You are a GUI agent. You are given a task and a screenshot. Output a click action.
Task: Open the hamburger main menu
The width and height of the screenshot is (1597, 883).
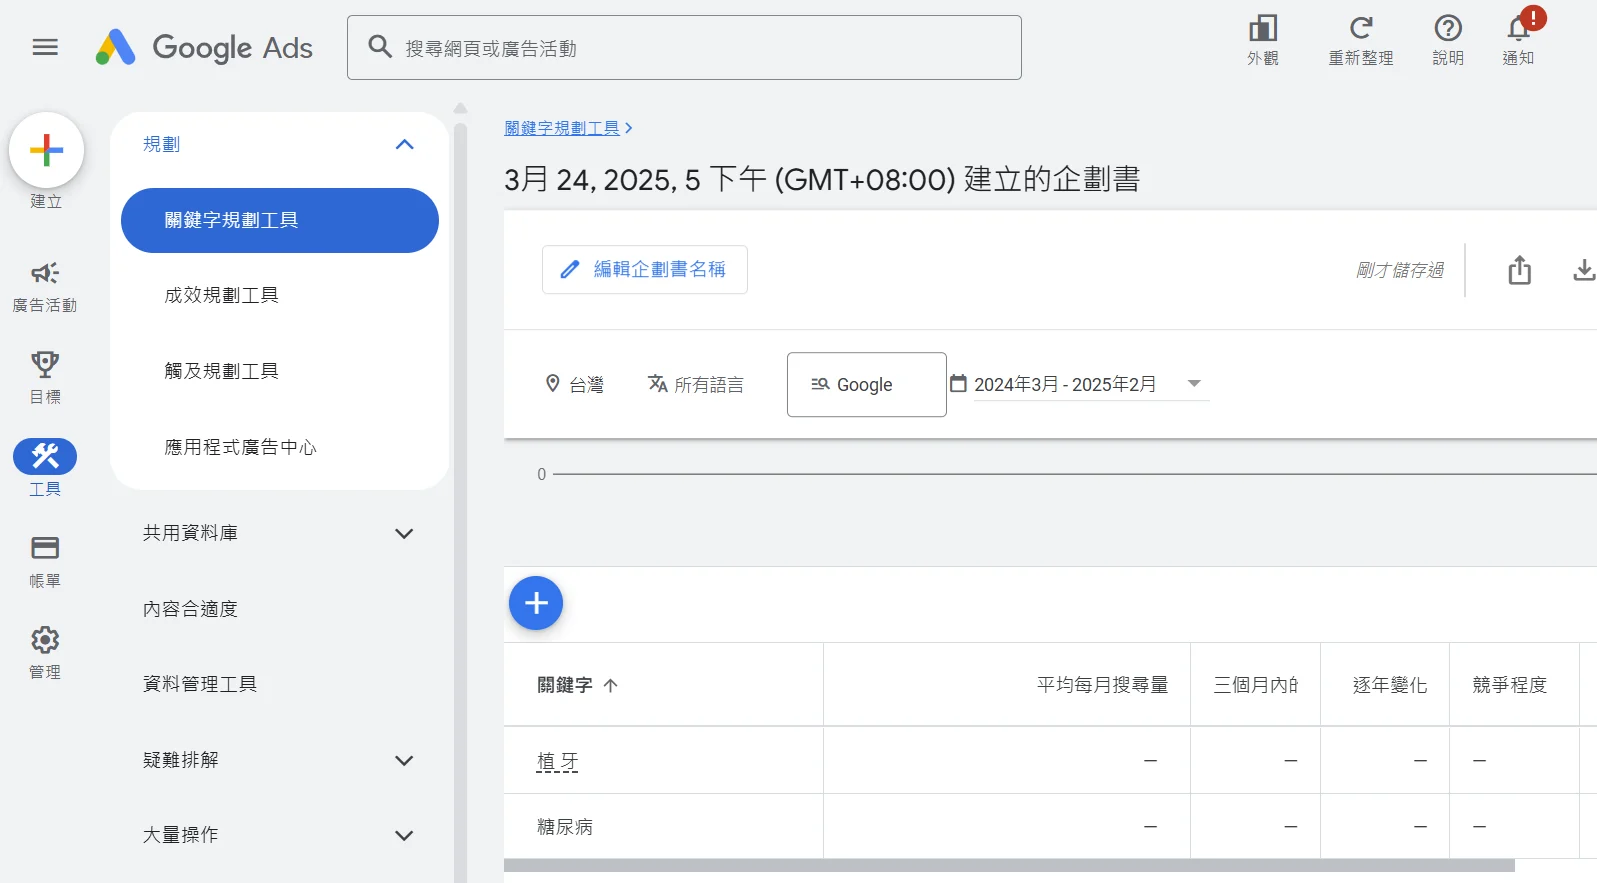coord(45,47)
